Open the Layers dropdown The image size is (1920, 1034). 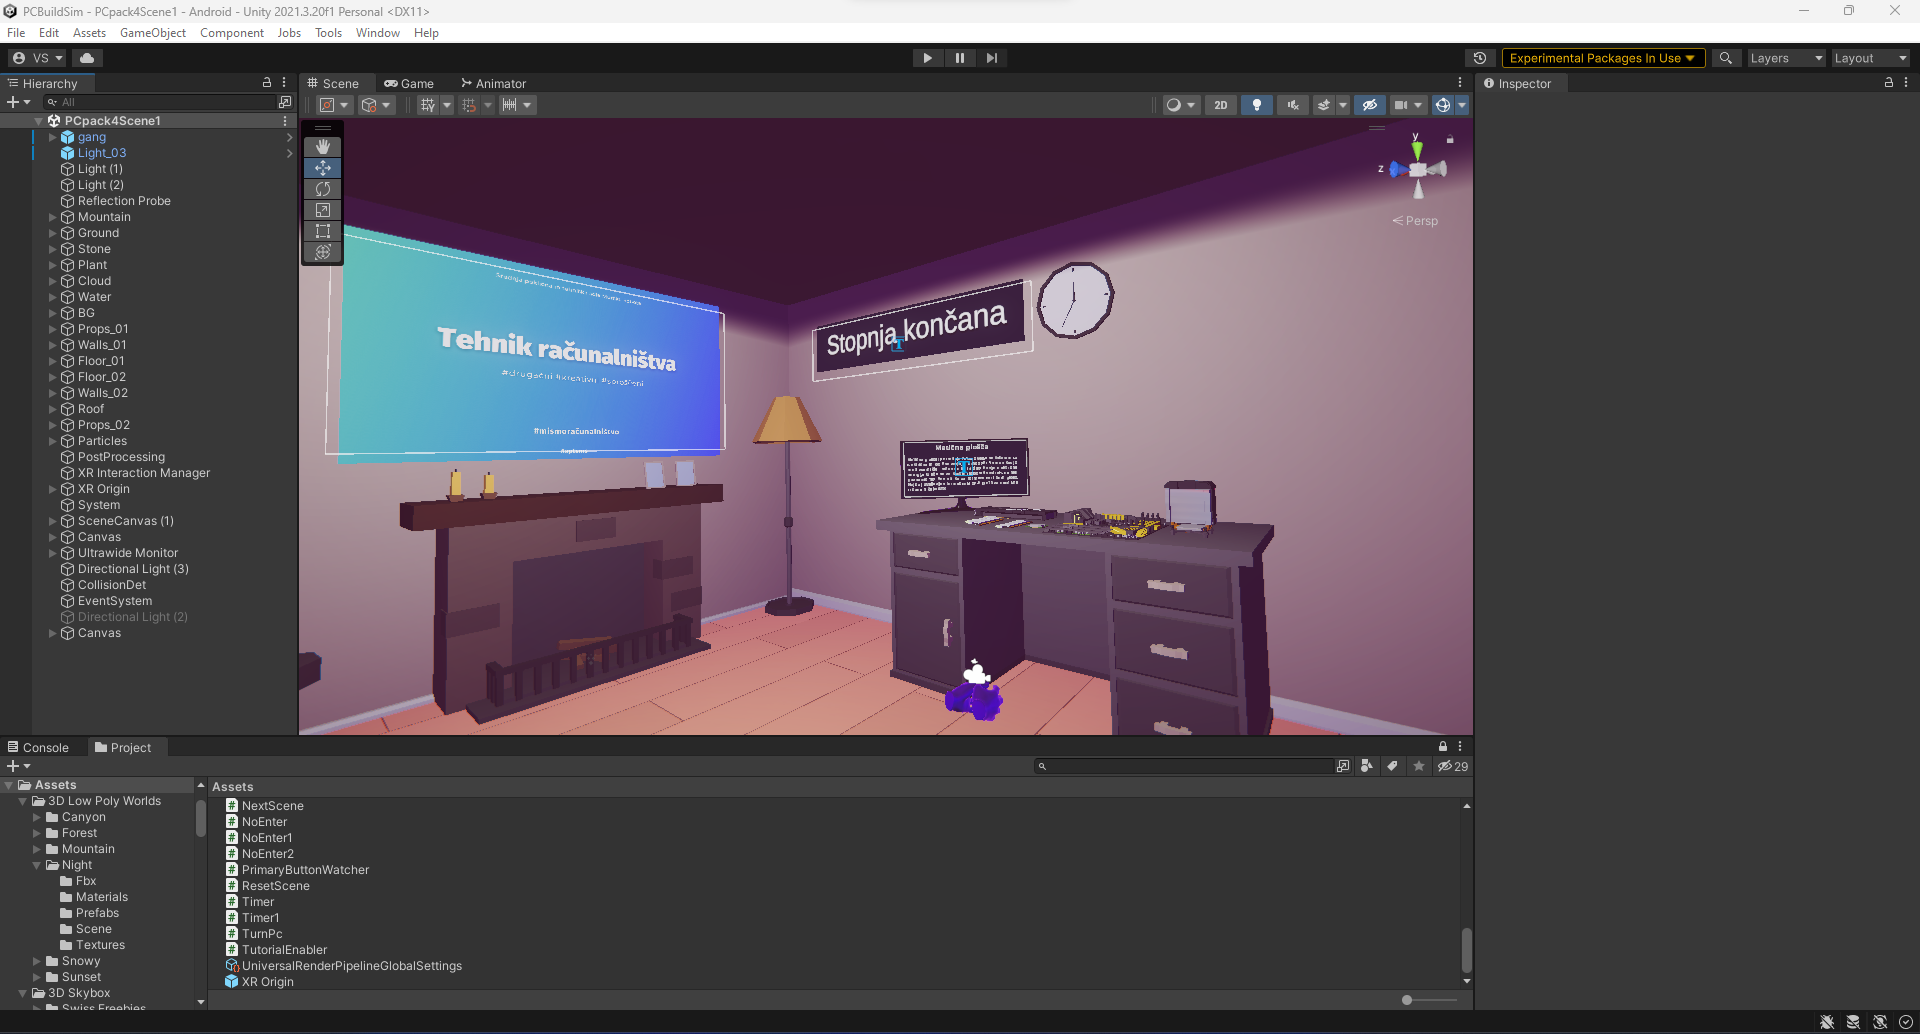tap(1785, 58)
